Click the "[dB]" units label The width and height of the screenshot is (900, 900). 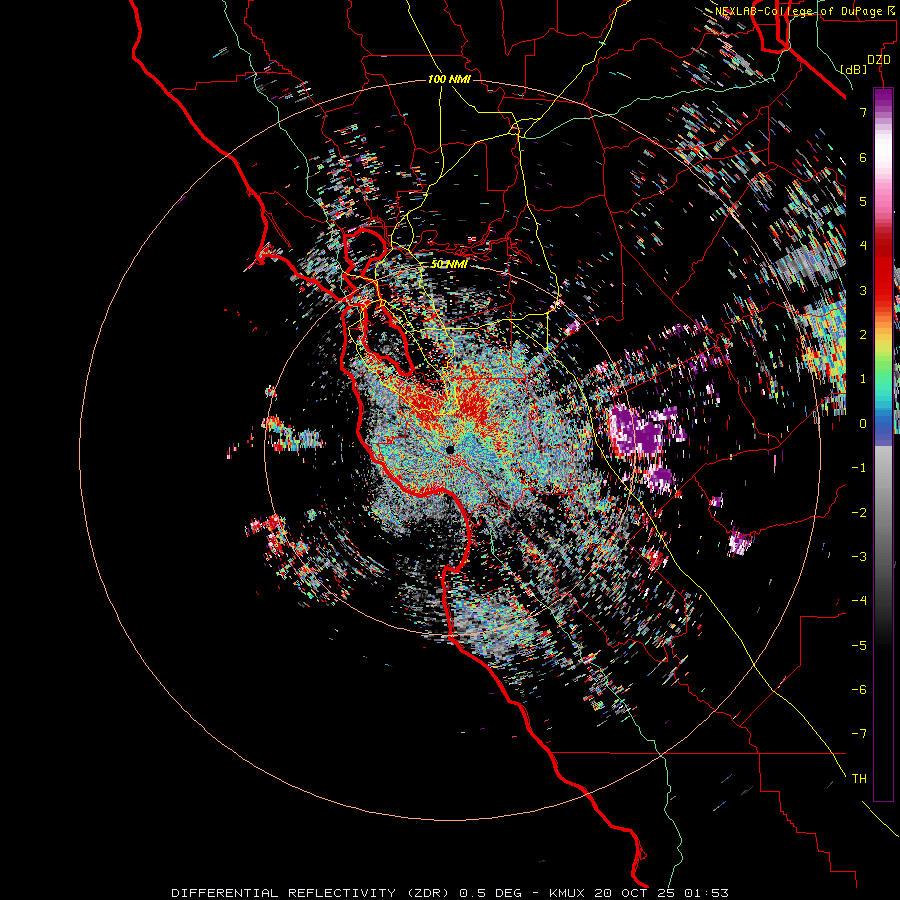pyautogui.click(x=854, y=69)
